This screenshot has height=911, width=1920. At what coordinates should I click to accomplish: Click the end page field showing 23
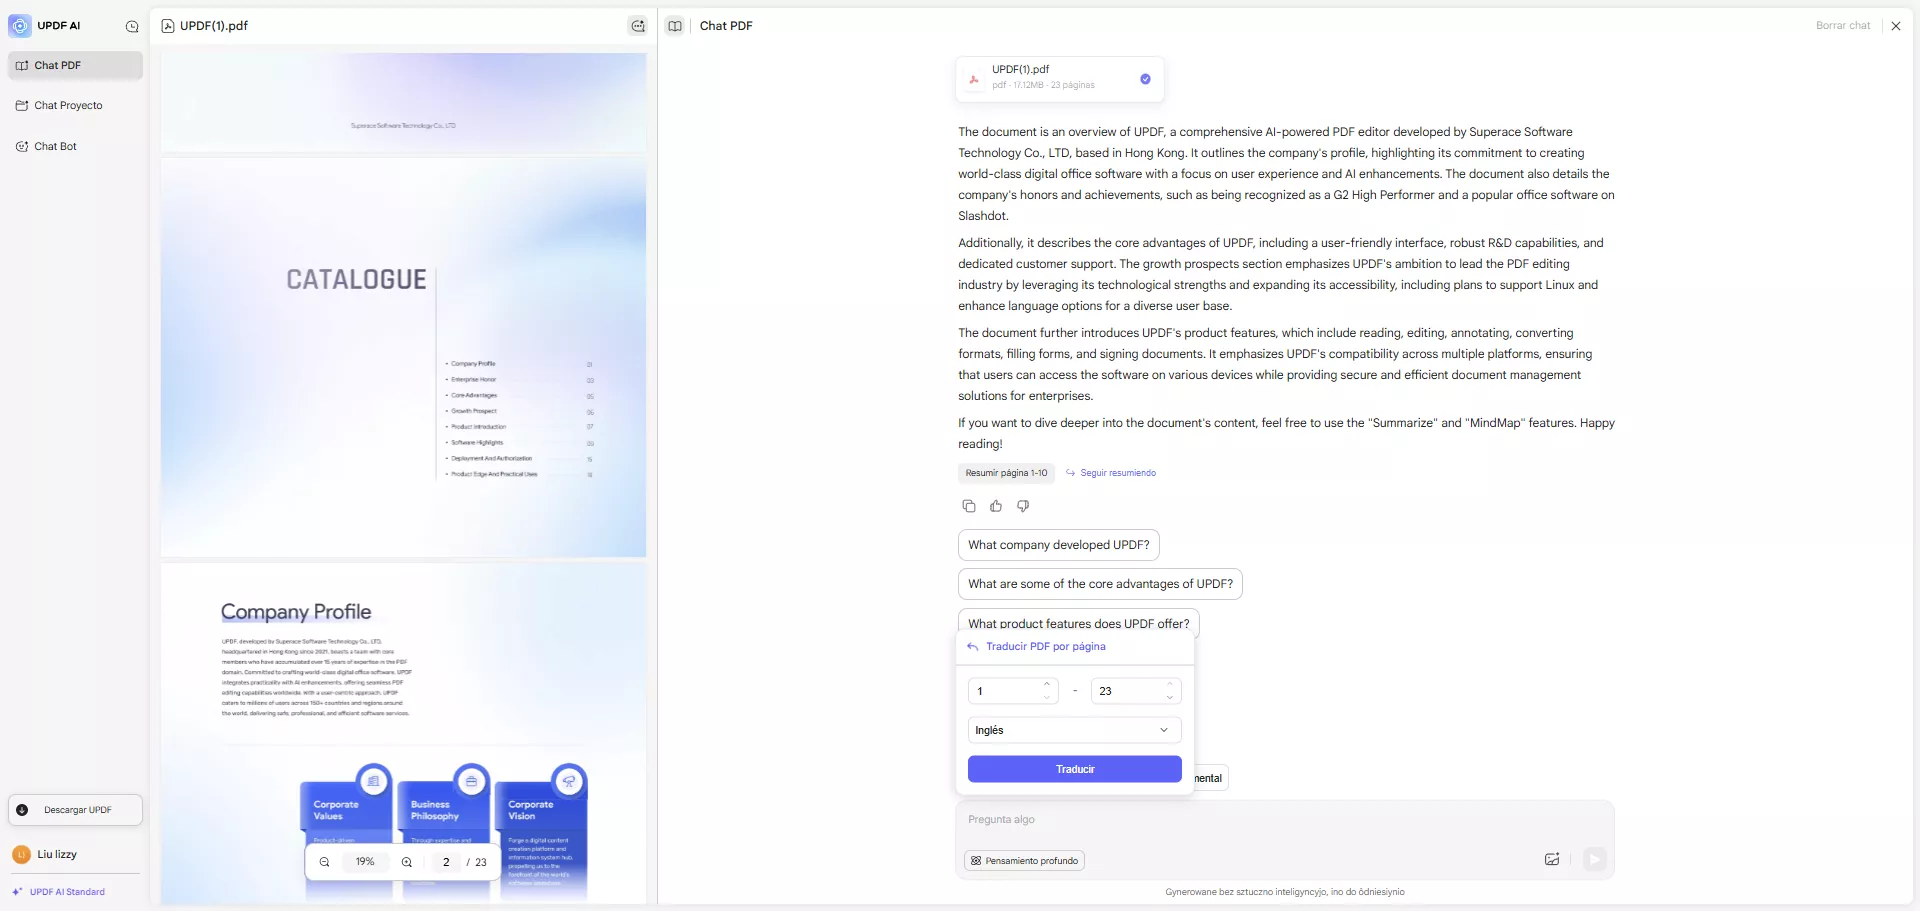(1129, 691)
